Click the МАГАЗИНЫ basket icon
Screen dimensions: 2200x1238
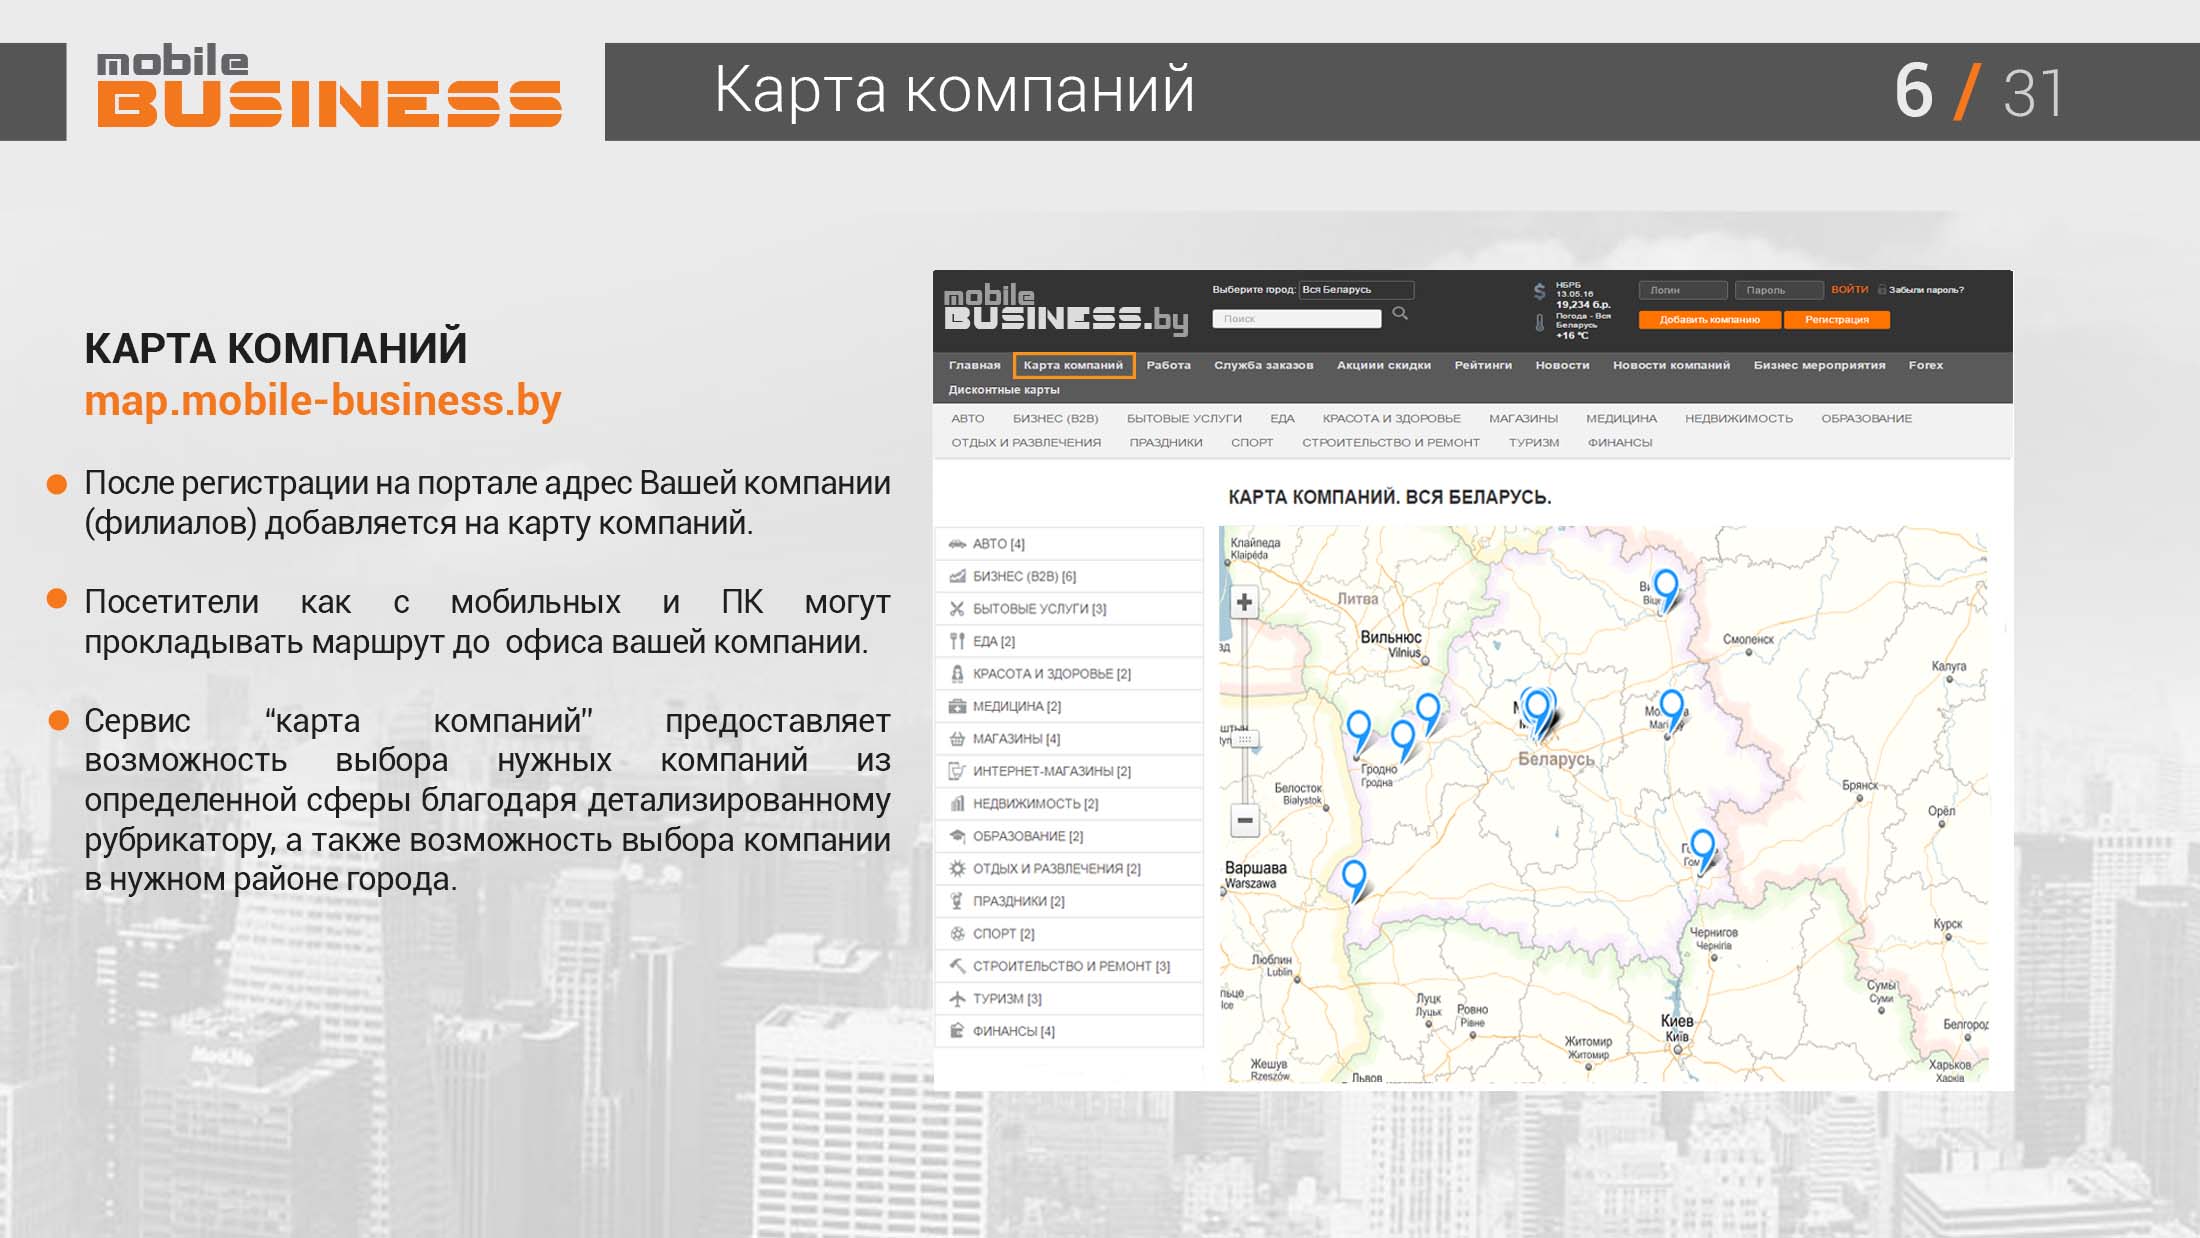point(957,739)
